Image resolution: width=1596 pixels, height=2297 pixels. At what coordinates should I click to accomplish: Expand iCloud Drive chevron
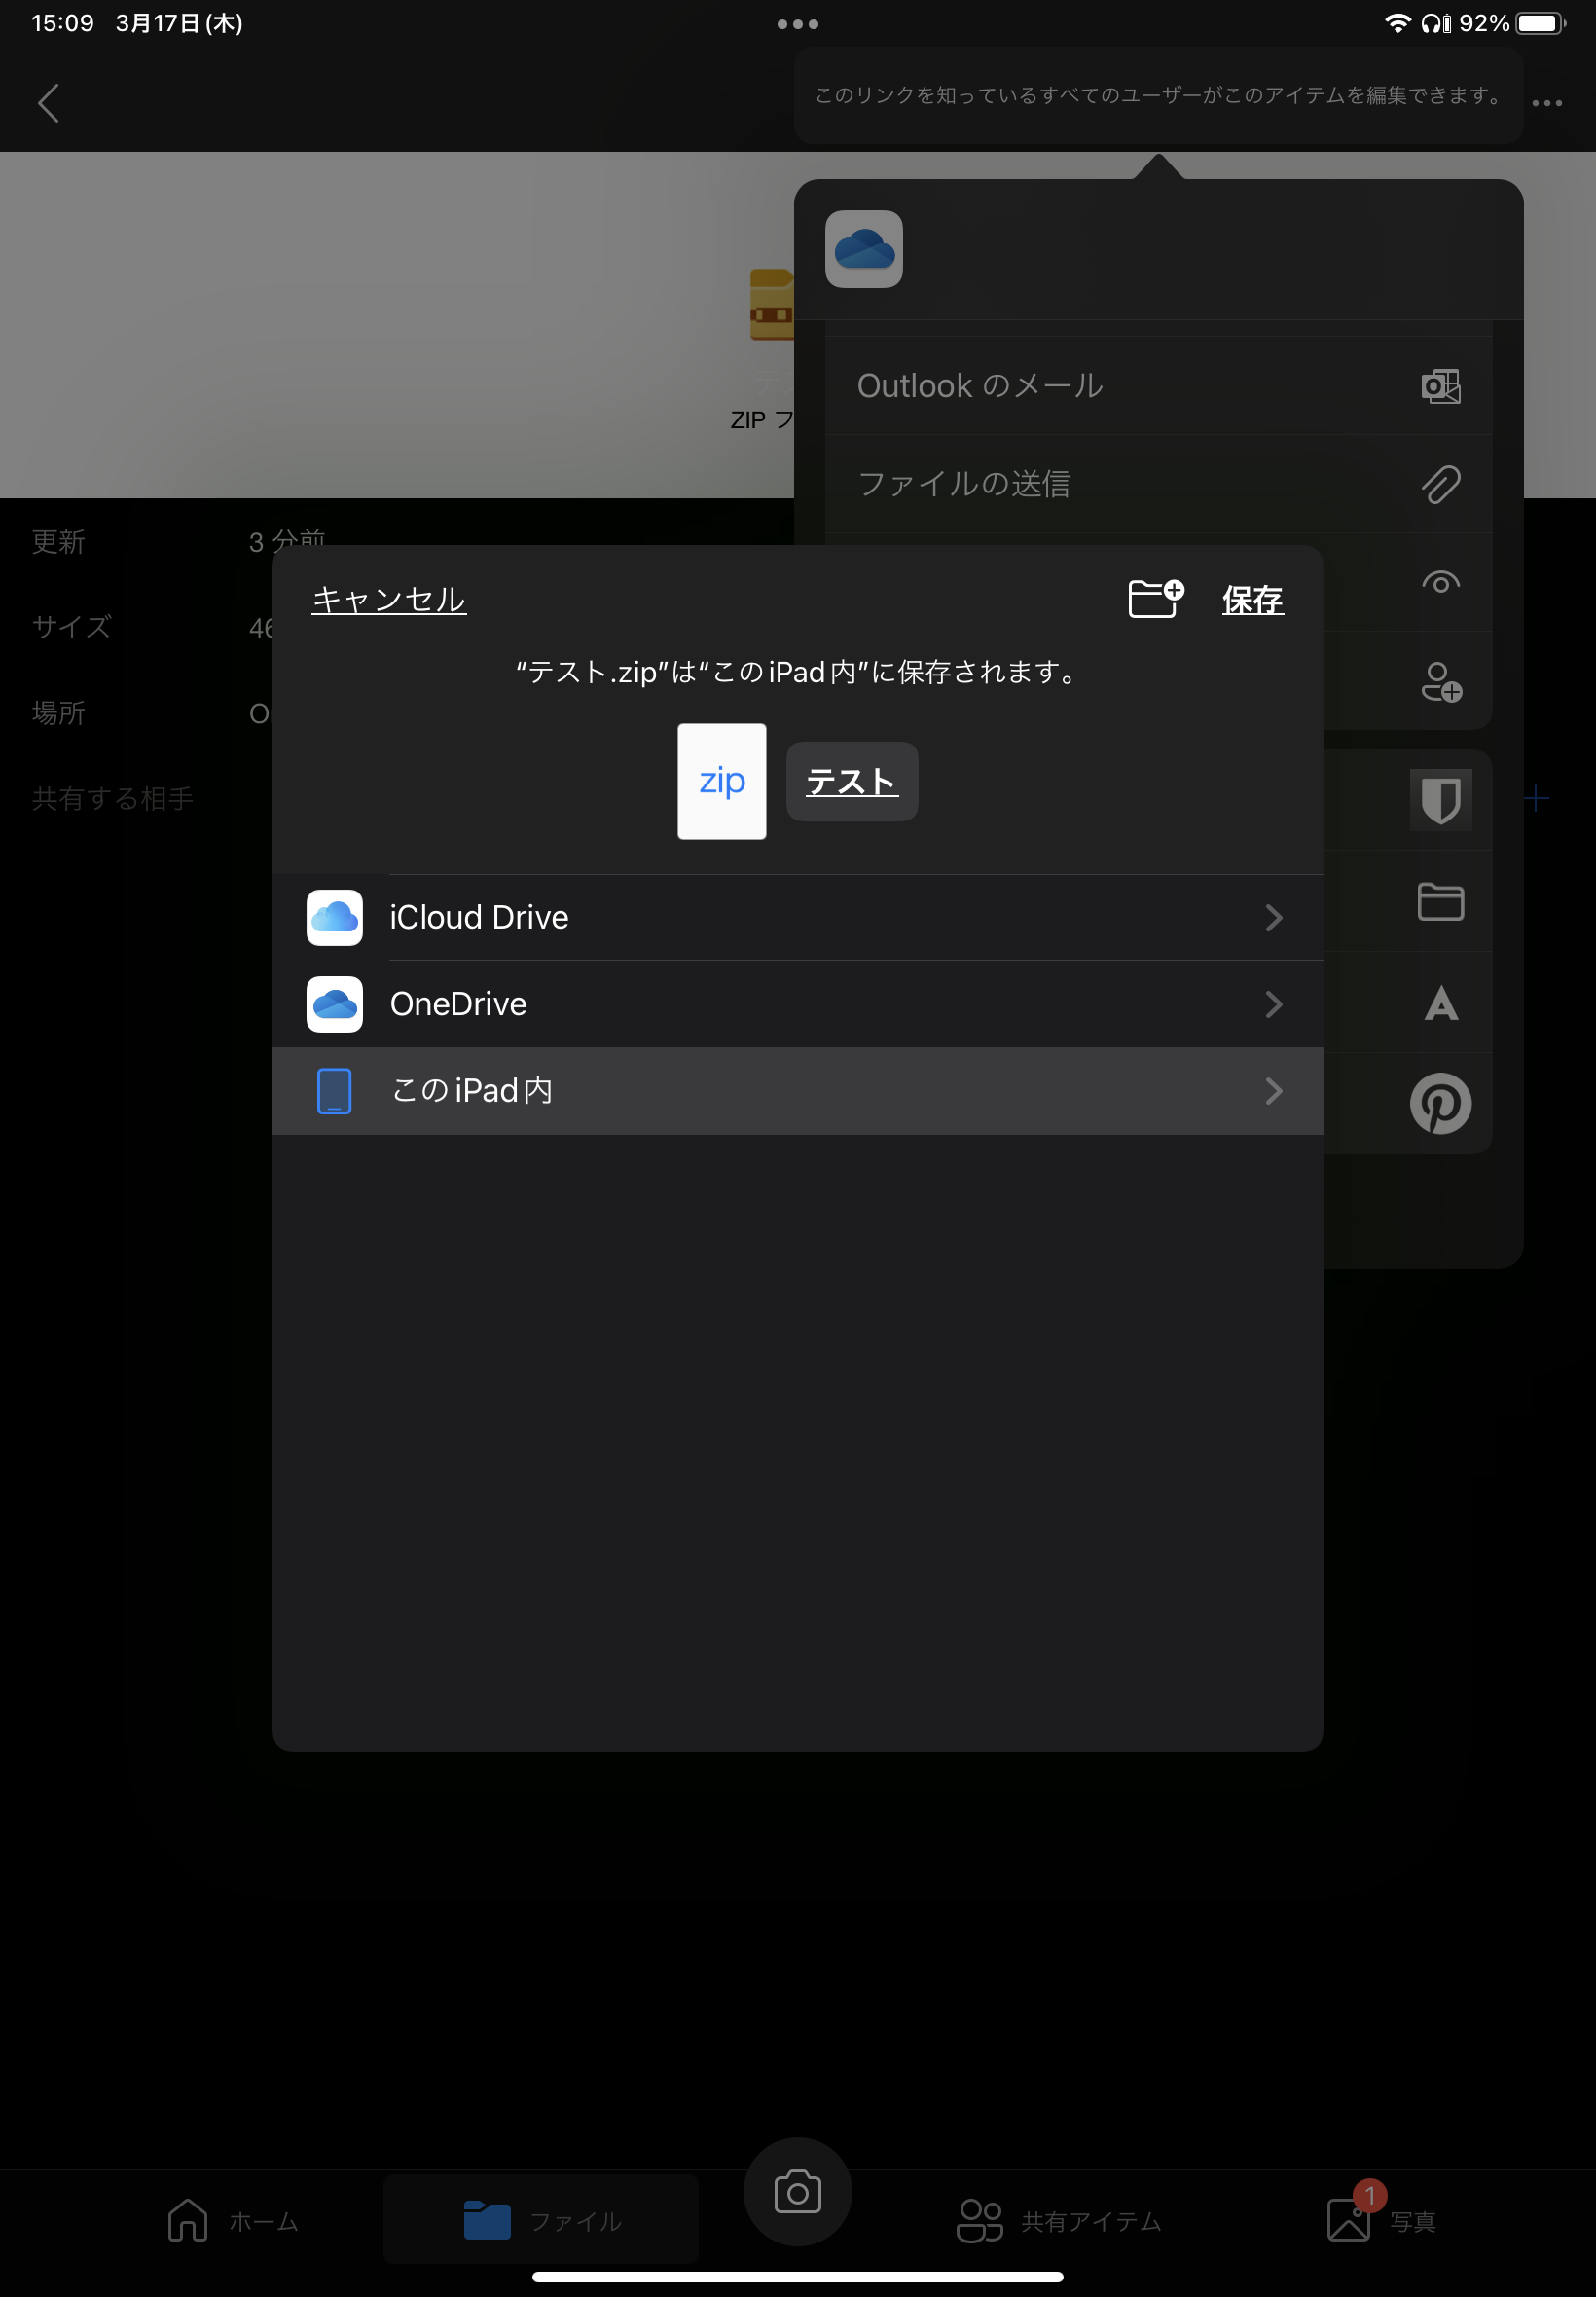[x=1273, y=918]
